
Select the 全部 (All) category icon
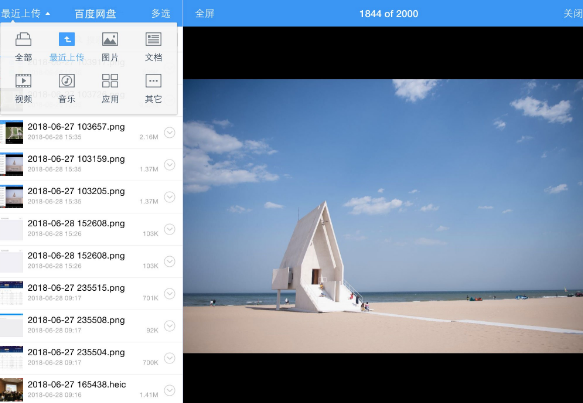point(23,39)
